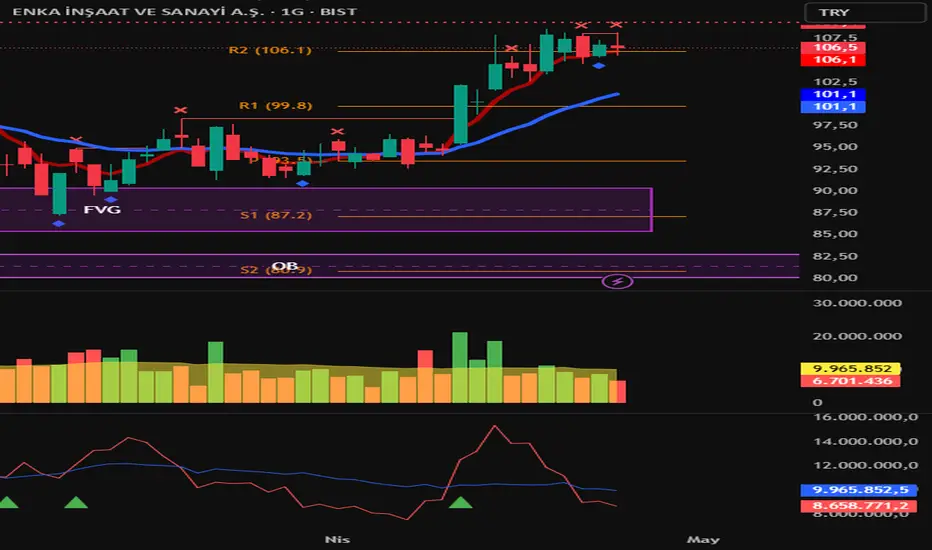
Task: Click the 102,5 price axis value
Action: 835,81
